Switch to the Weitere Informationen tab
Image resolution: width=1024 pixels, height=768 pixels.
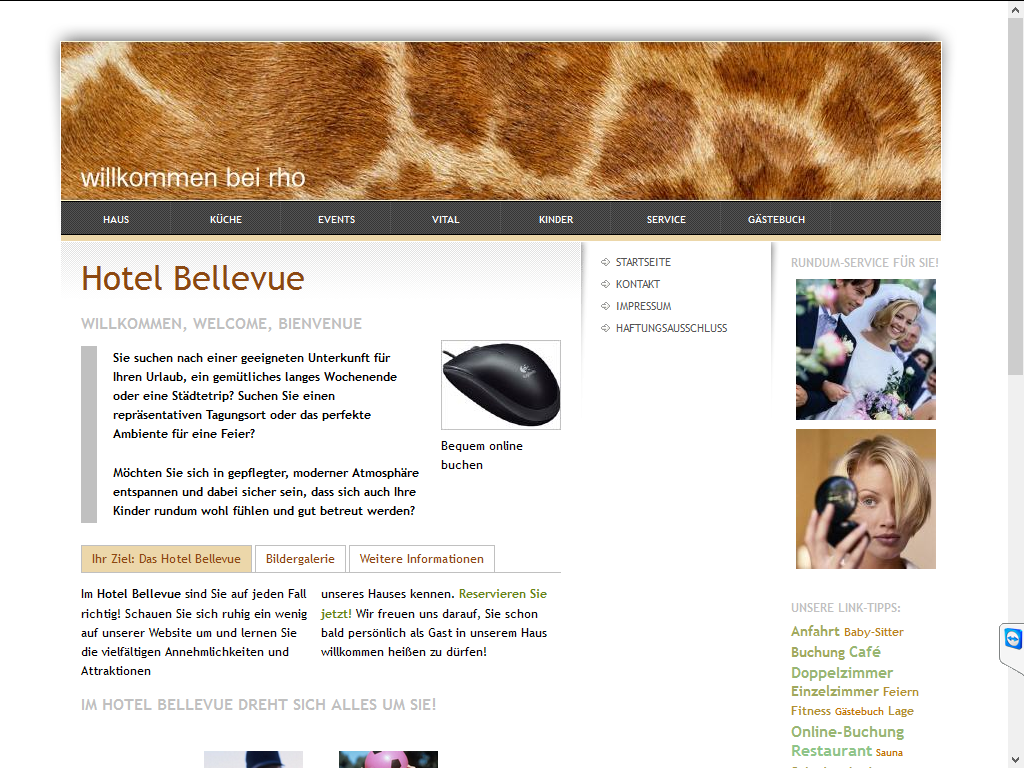pyautogui.click(x=422, y=559)
